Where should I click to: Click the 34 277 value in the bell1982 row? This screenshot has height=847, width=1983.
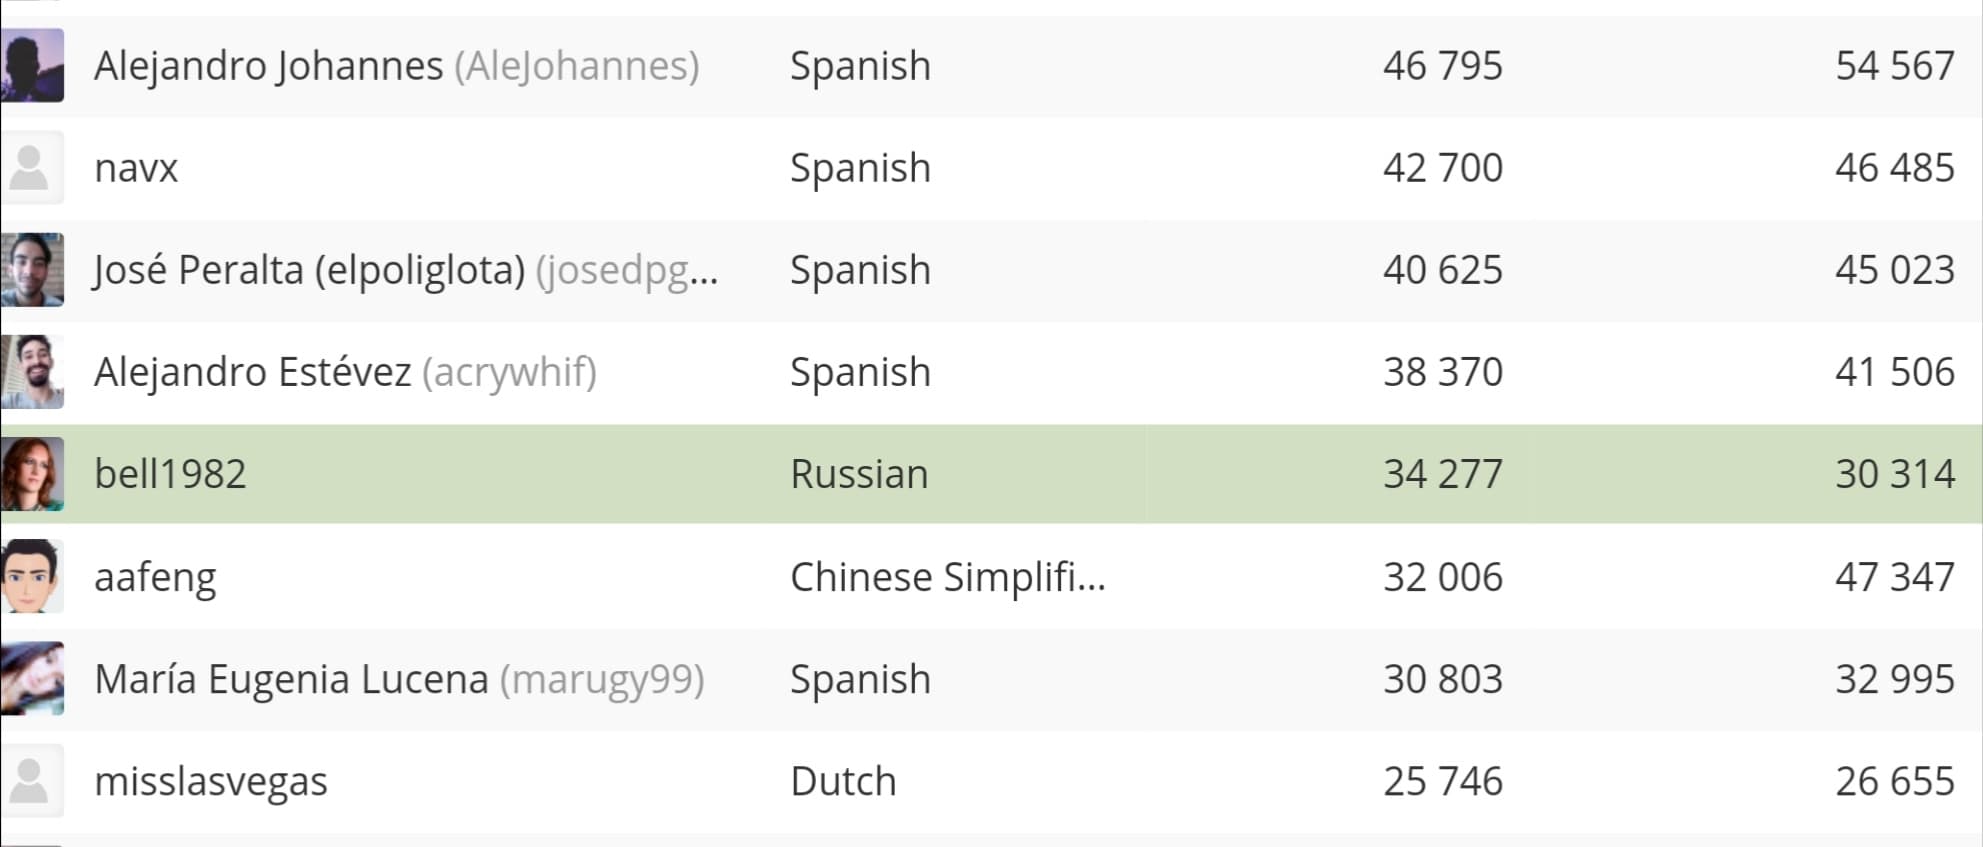pyautogui.click(x=1443, y=474)
